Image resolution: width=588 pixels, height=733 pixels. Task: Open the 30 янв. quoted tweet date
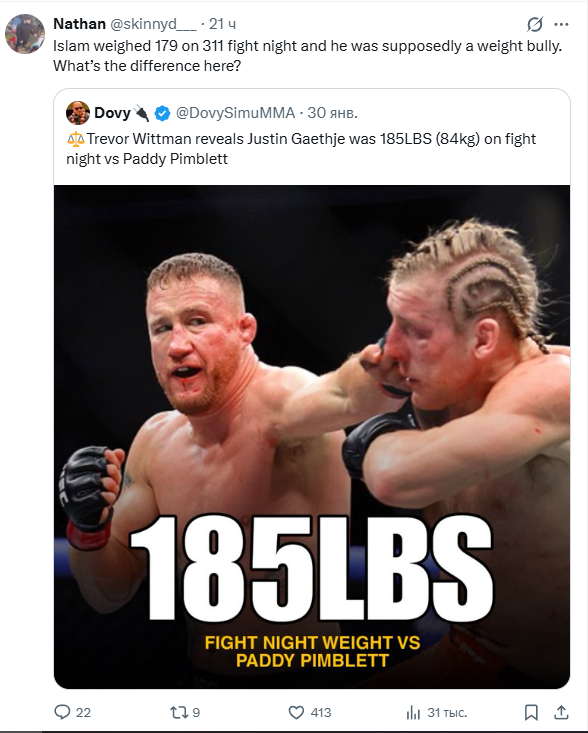pyautogui.click(x=332, y=113)
